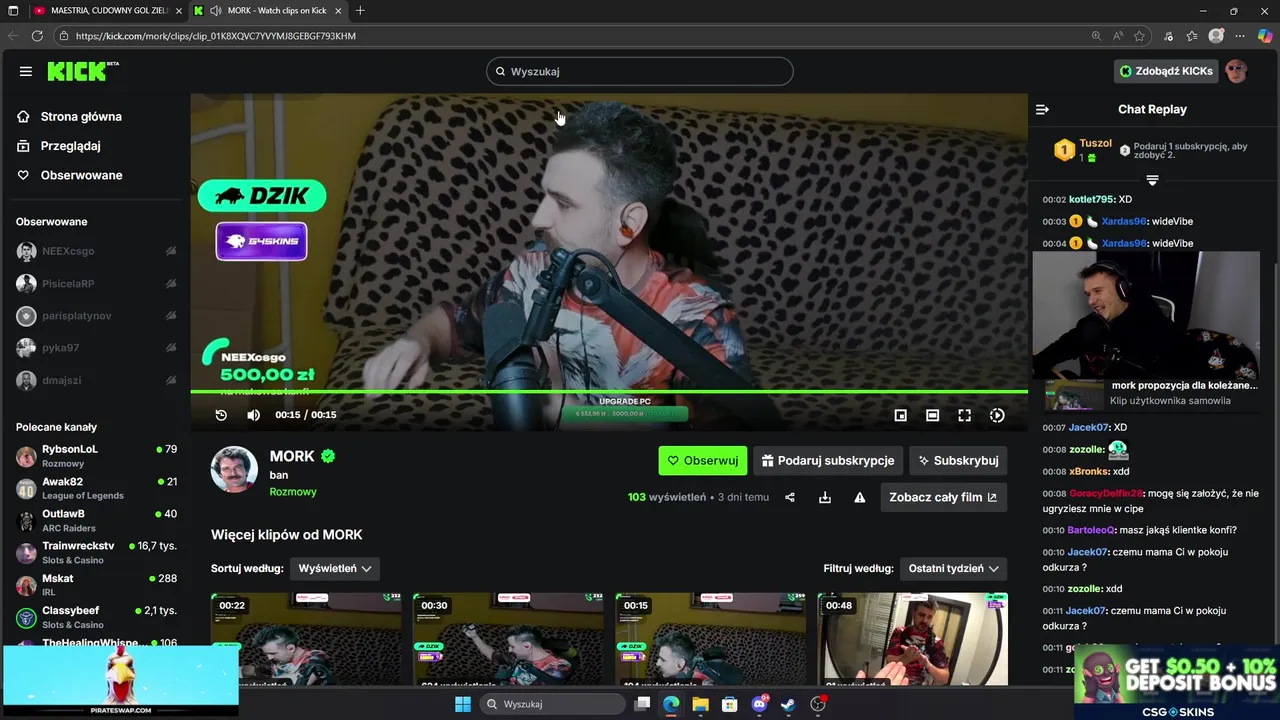This screenshot has width=1280, height=720.
Task: Open recommended channel Mskat
Action: click(x=96, y=585)
